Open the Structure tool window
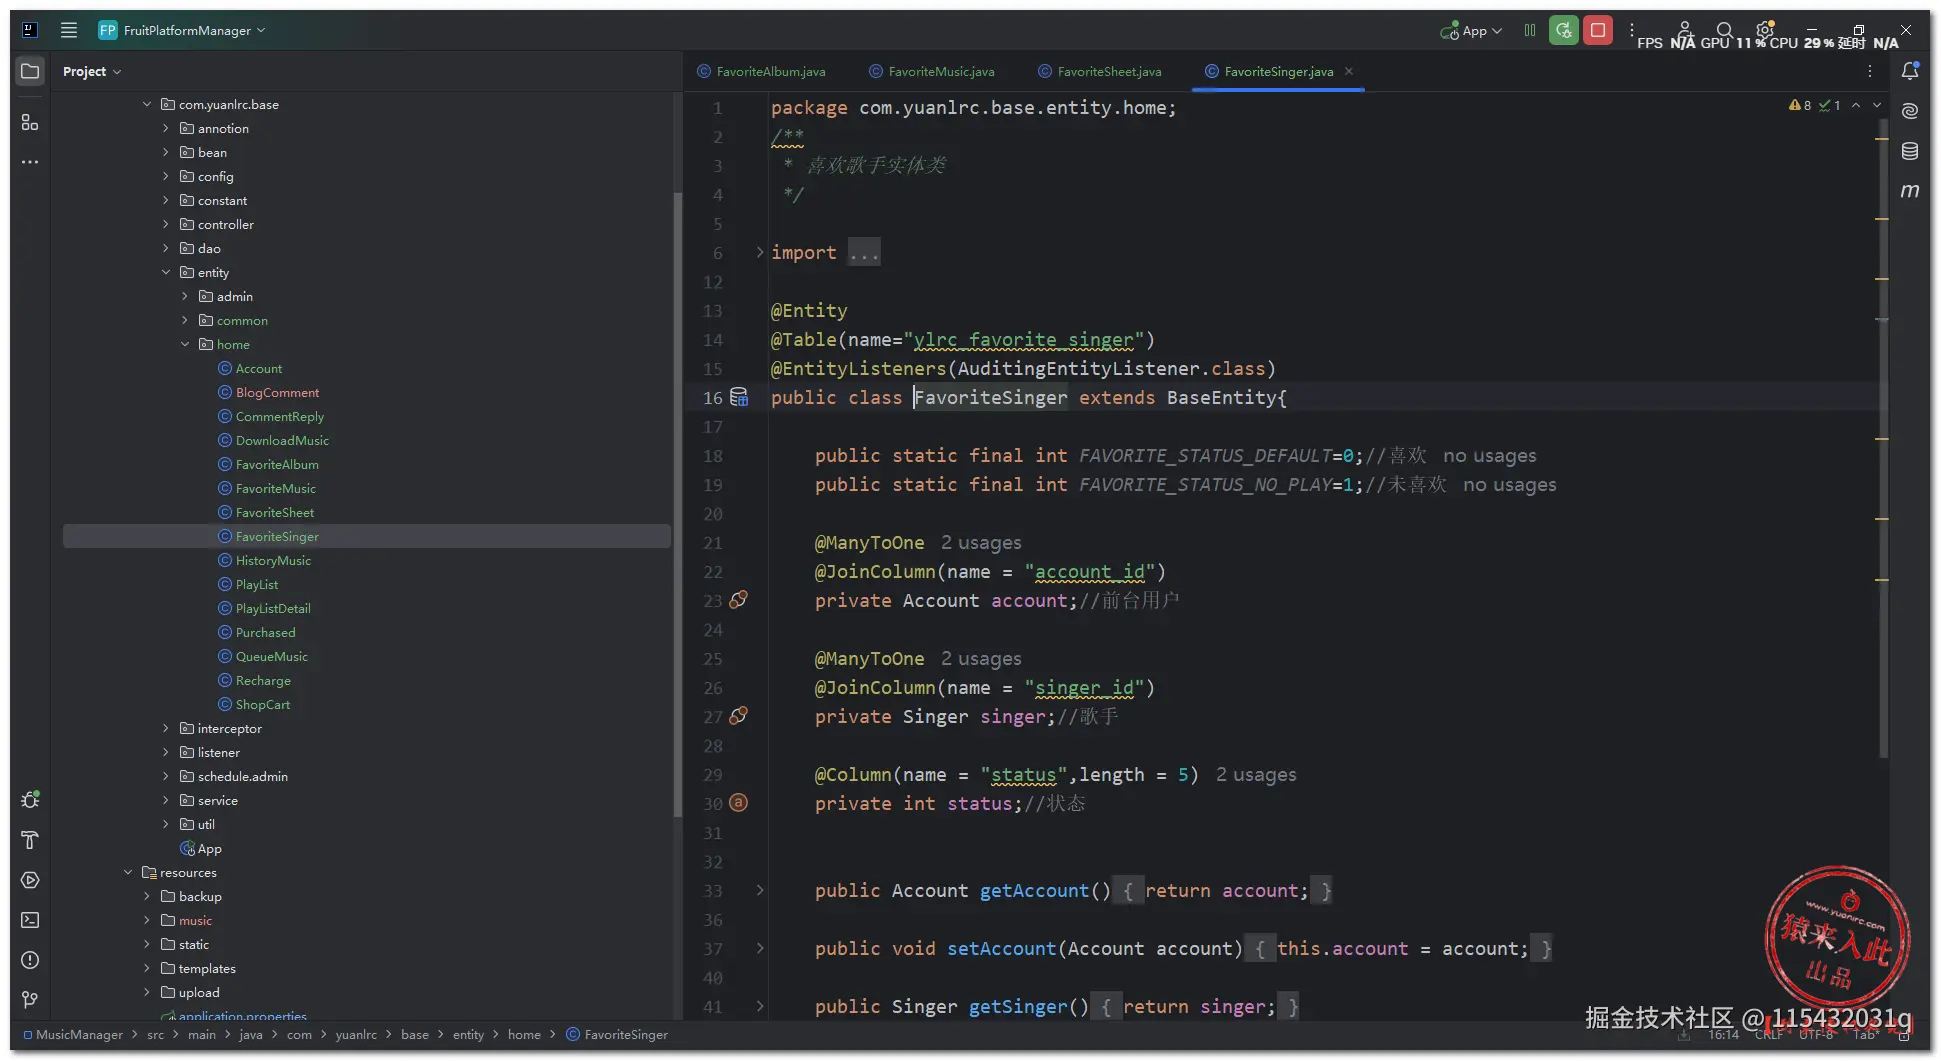The width and height of the screenshot is (1941, 1061). coord(30,122)
